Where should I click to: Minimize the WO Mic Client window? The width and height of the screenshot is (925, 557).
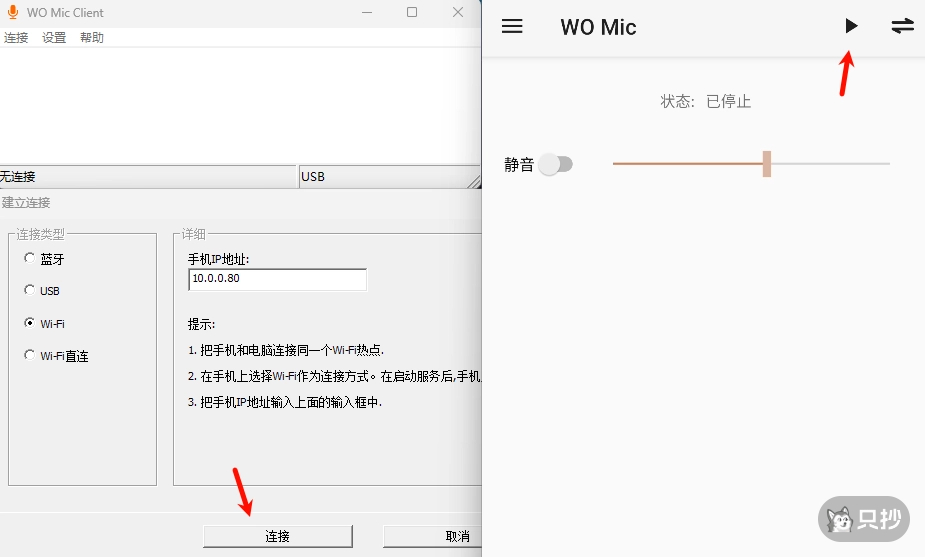click(x=367, y=12)
